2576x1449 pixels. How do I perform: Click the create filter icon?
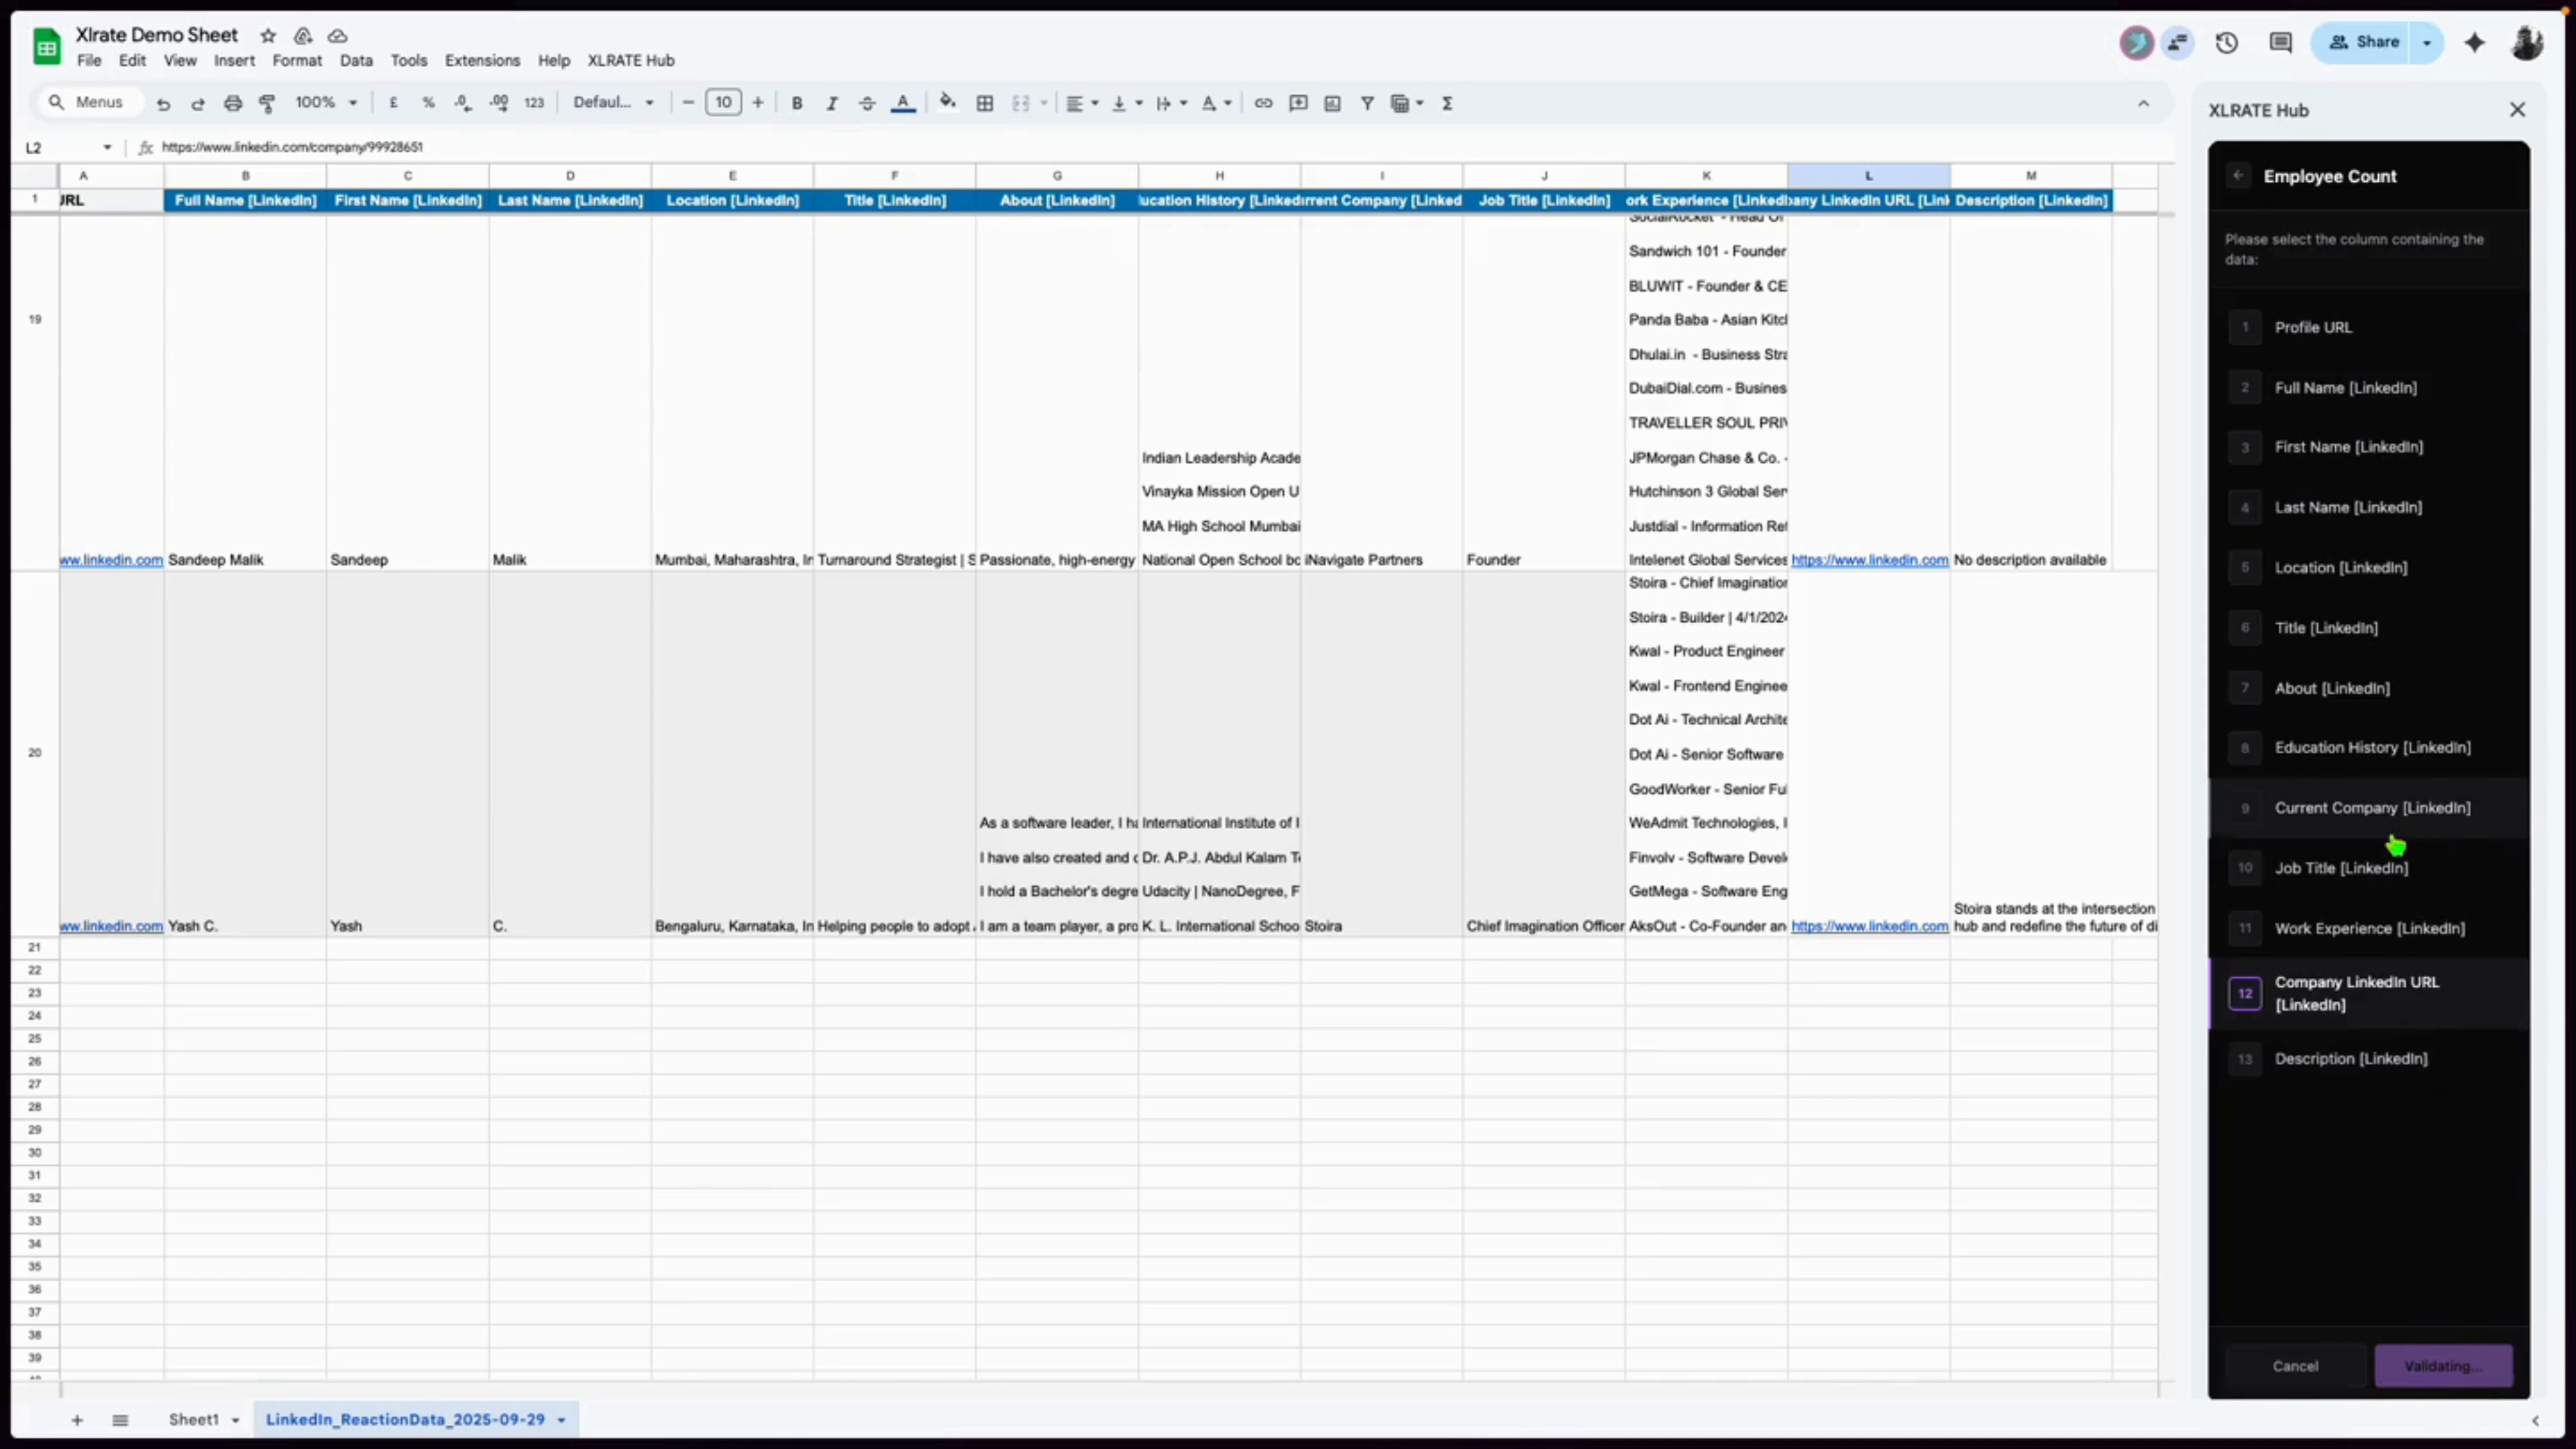tap(1367, 103)
